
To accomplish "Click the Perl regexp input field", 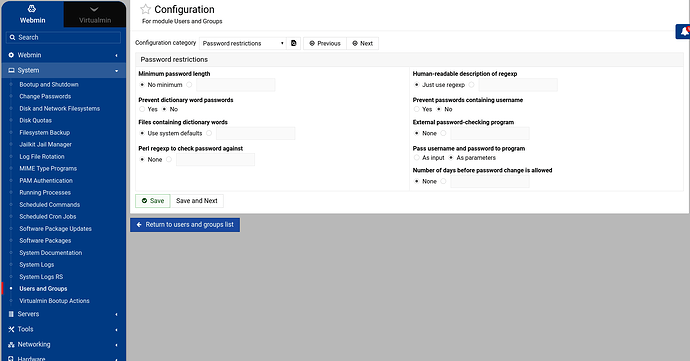I will coord(215,159).
